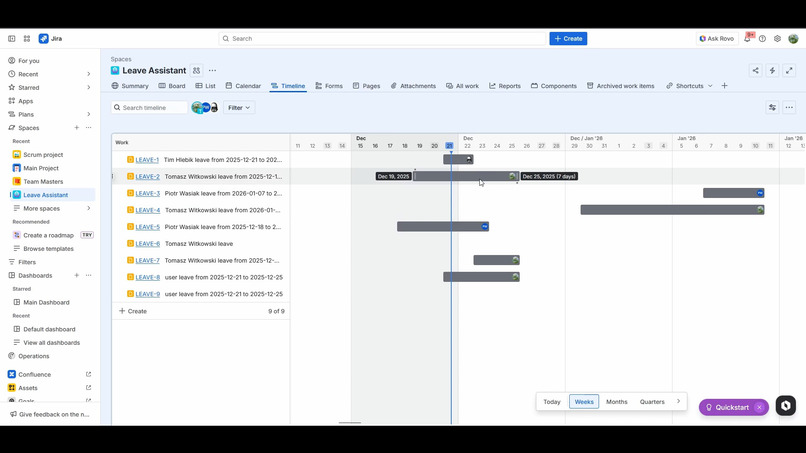Open the Shortcuts dropdown arrow
Image resolution: width=806 pixels, height=453 pixels.
[710, 86]
